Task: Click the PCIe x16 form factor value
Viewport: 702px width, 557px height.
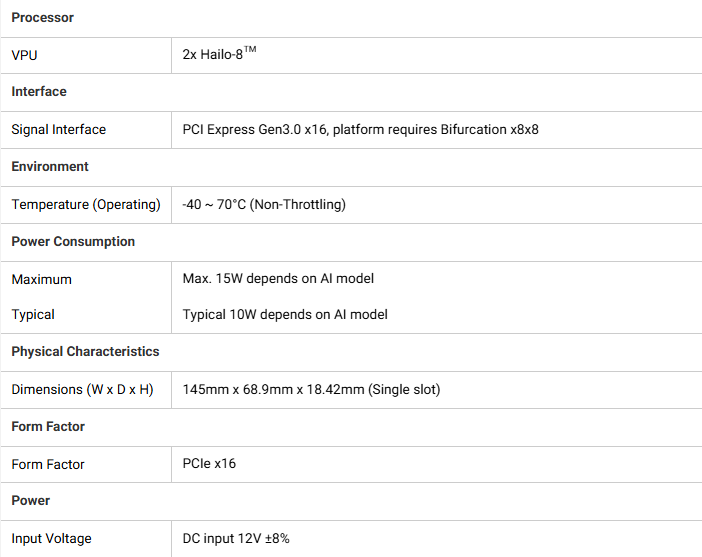Action: 209,463
